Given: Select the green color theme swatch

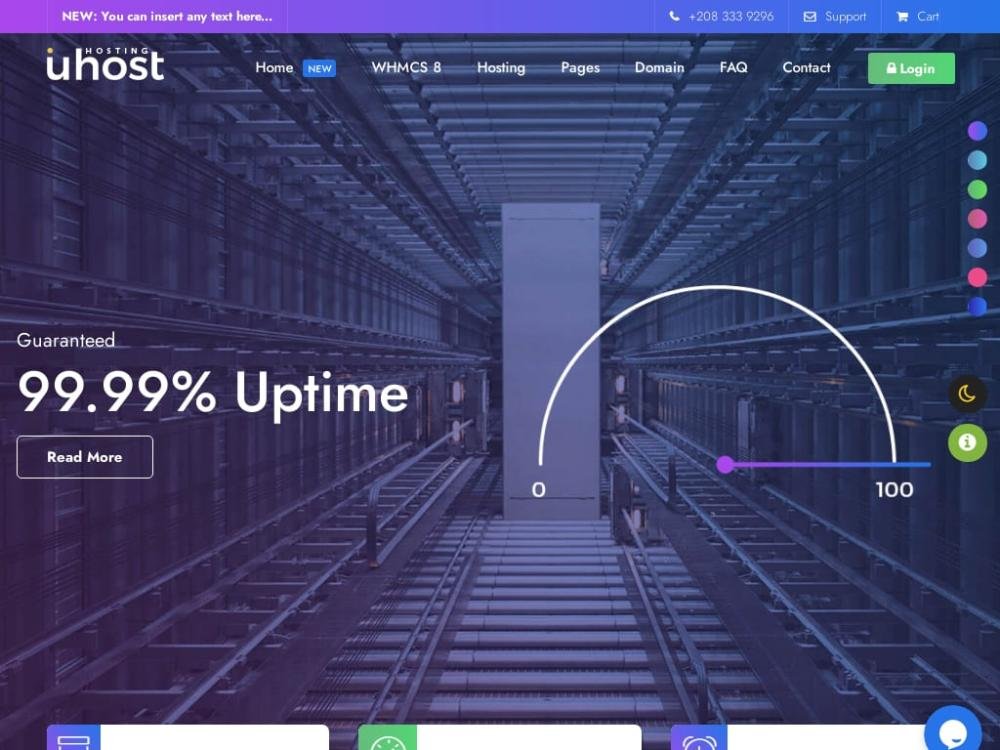Looking at the screenshot, I should (977, 189).
